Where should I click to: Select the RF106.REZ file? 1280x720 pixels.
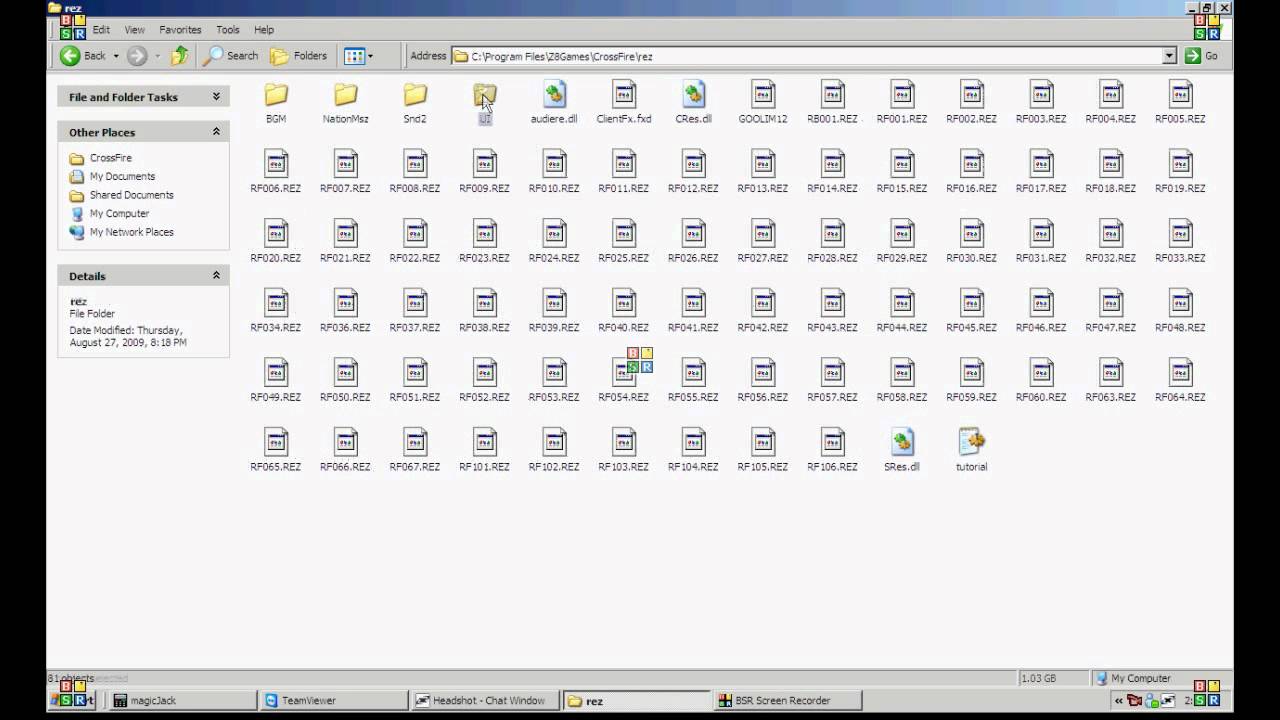coord(833,452)
